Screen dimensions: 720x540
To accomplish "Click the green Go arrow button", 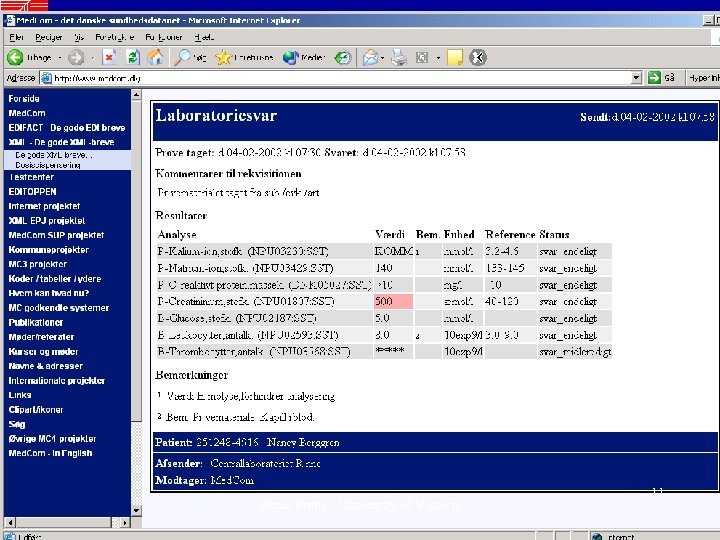I will click(654, 78).
